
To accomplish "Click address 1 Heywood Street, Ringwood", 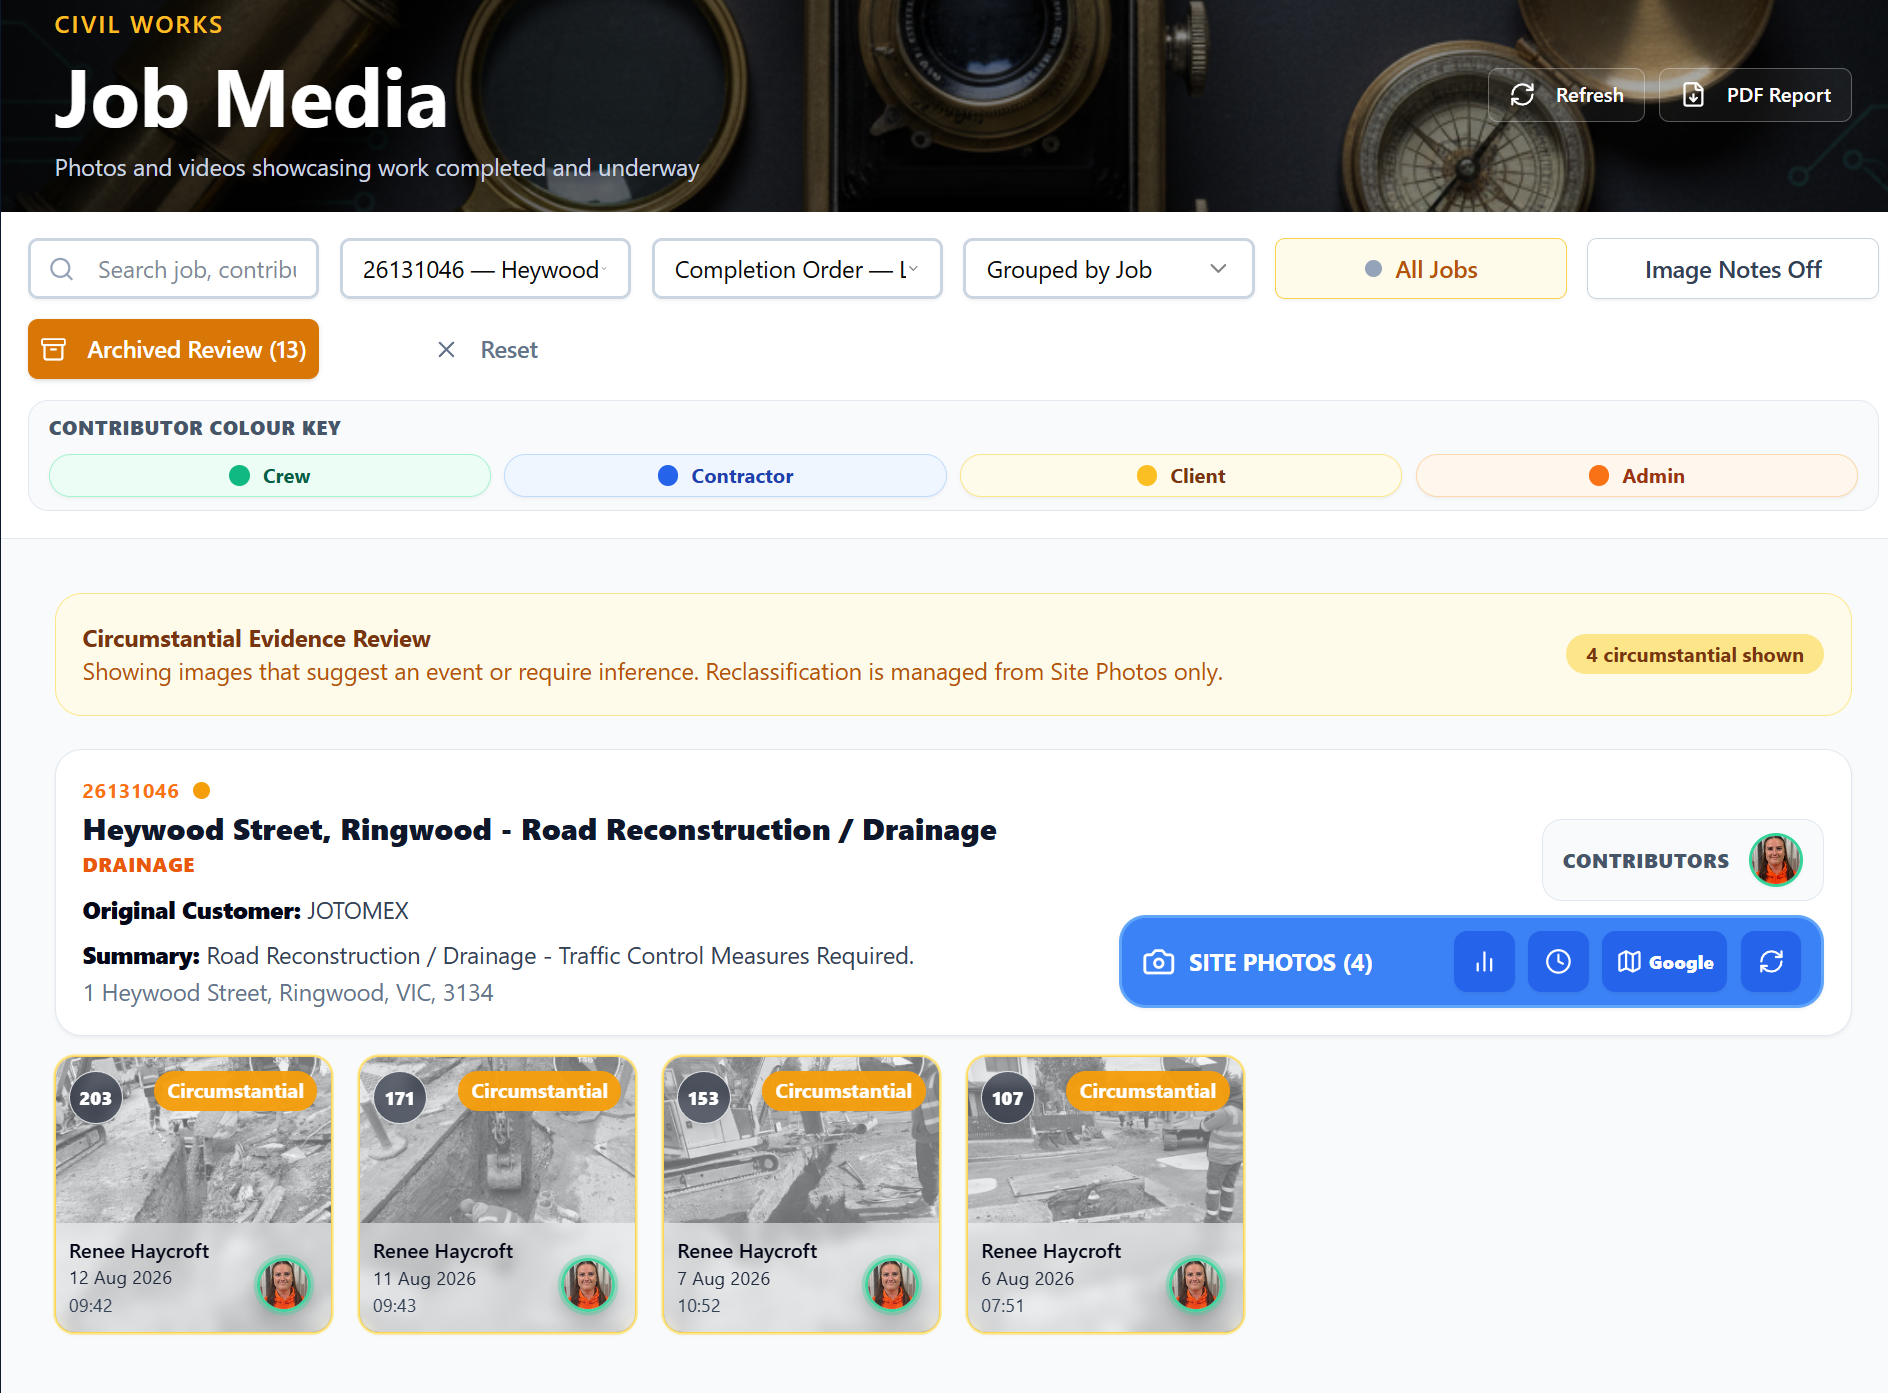I will coord(288,993).
